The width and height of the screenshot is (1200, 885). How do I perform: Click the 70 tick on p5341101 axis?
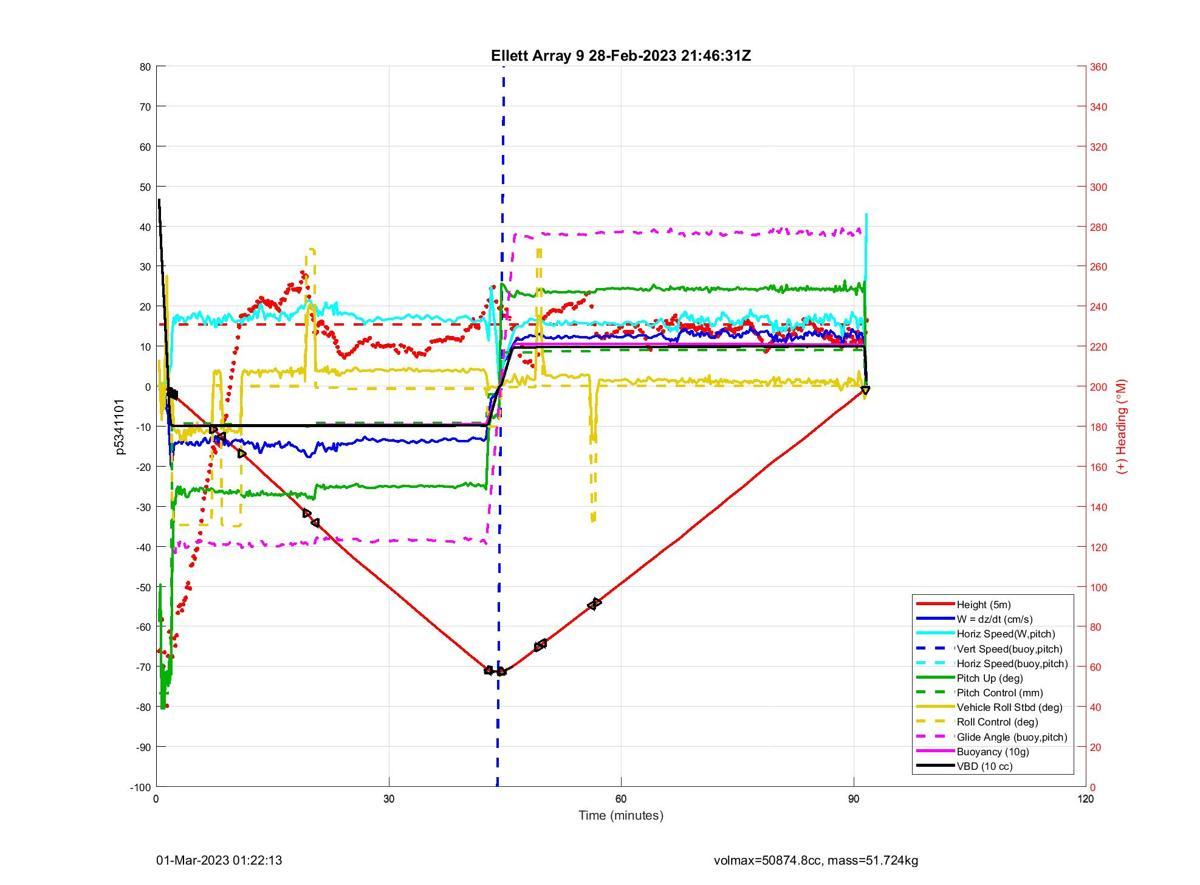tap(145, 107)
